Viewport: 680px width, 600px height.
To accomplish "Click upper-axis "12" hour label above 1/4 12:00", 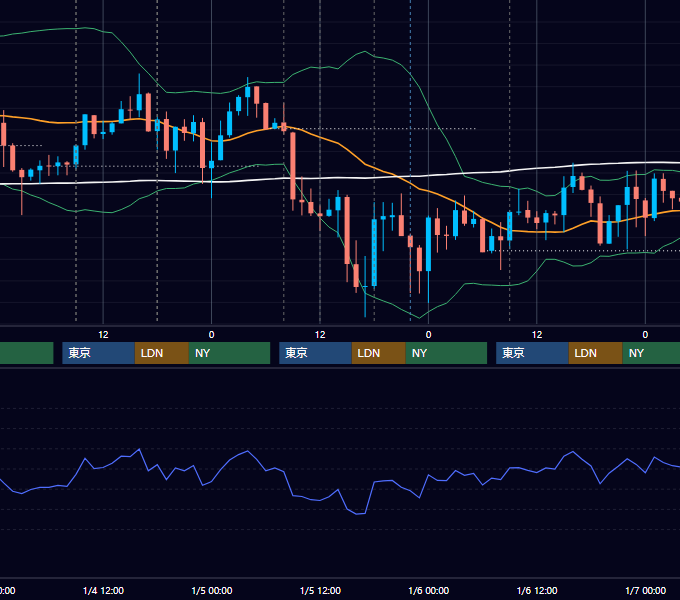I will 103,335.
